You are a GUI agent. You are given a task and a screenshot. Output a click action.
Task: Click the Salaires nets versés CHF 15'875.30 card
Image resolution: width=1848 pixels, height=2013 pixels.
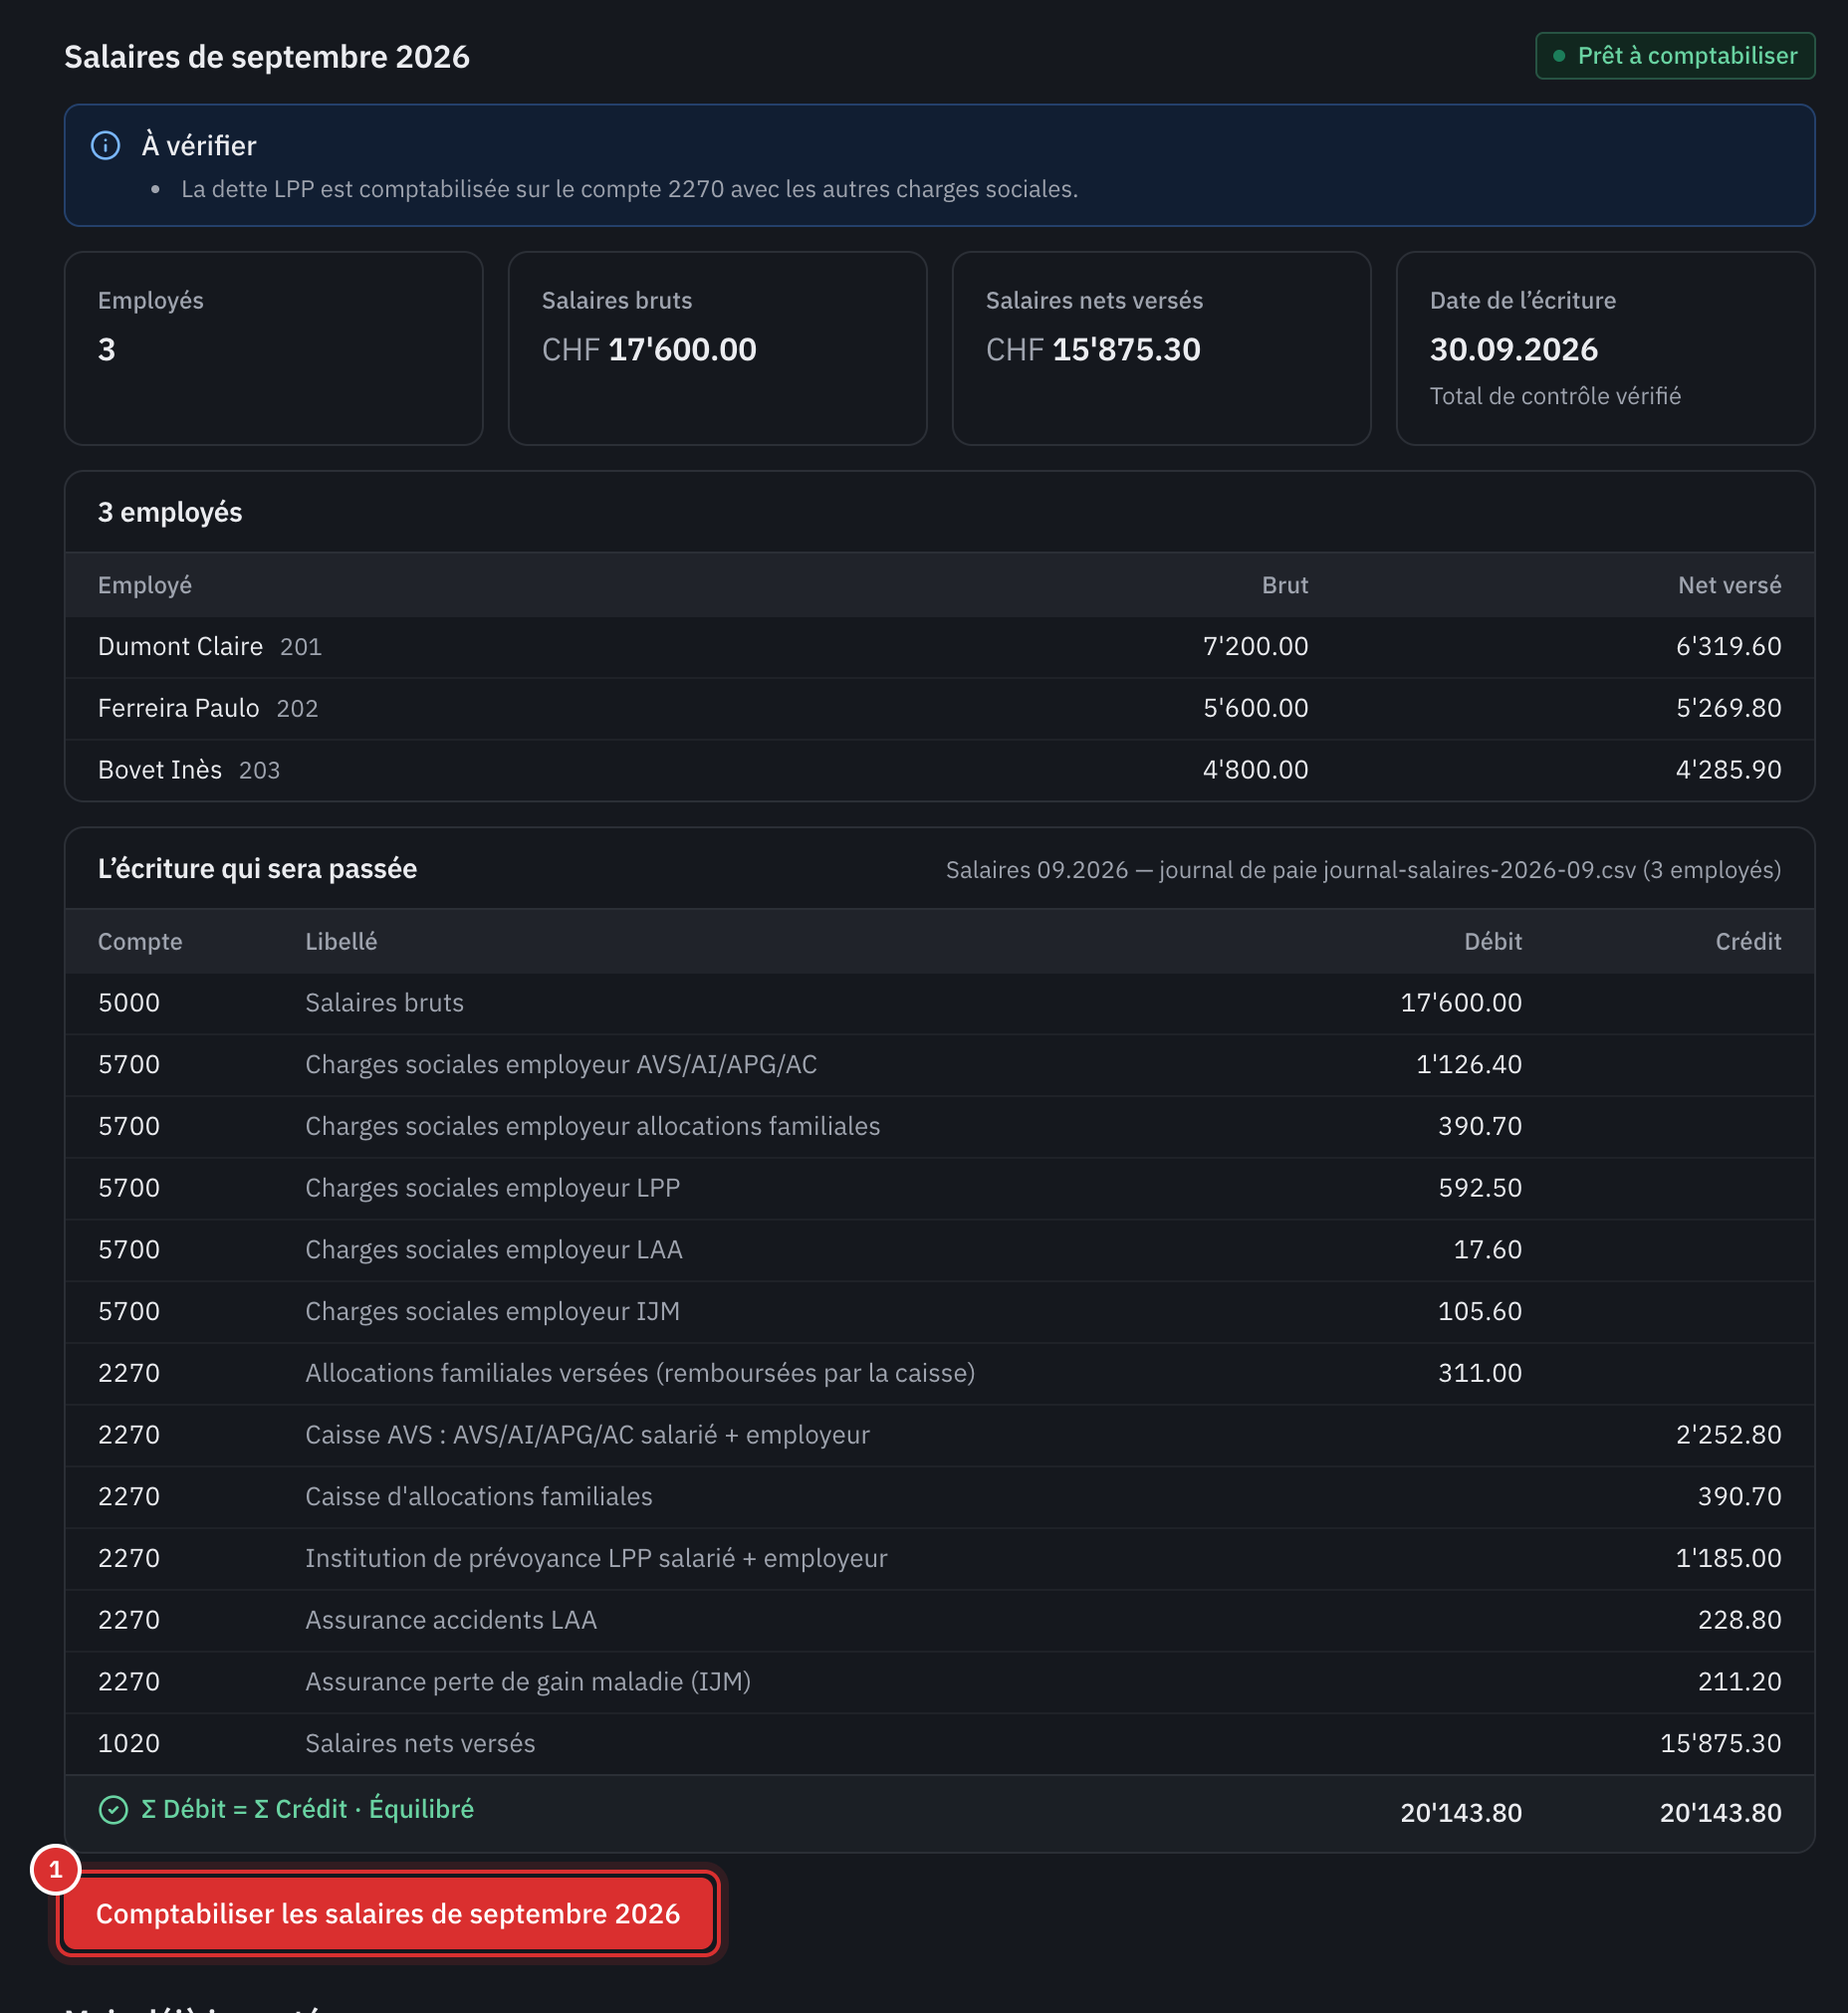[x=1161, y=348]
